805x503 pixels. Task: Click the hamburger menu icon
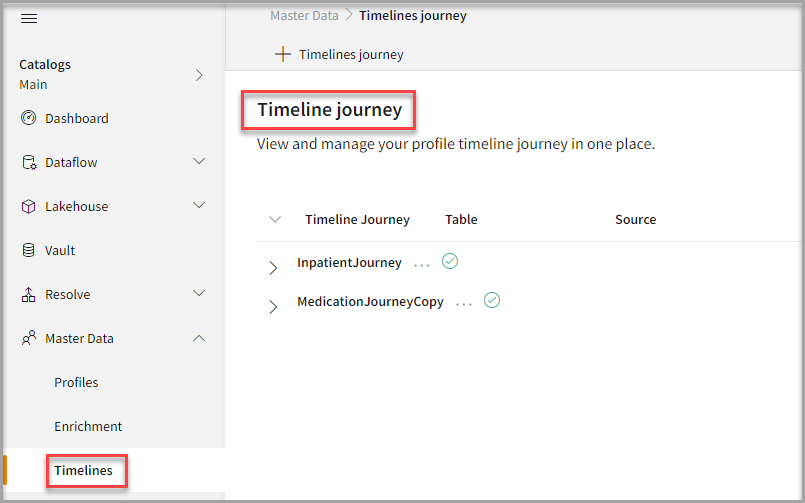pos(29,19)
